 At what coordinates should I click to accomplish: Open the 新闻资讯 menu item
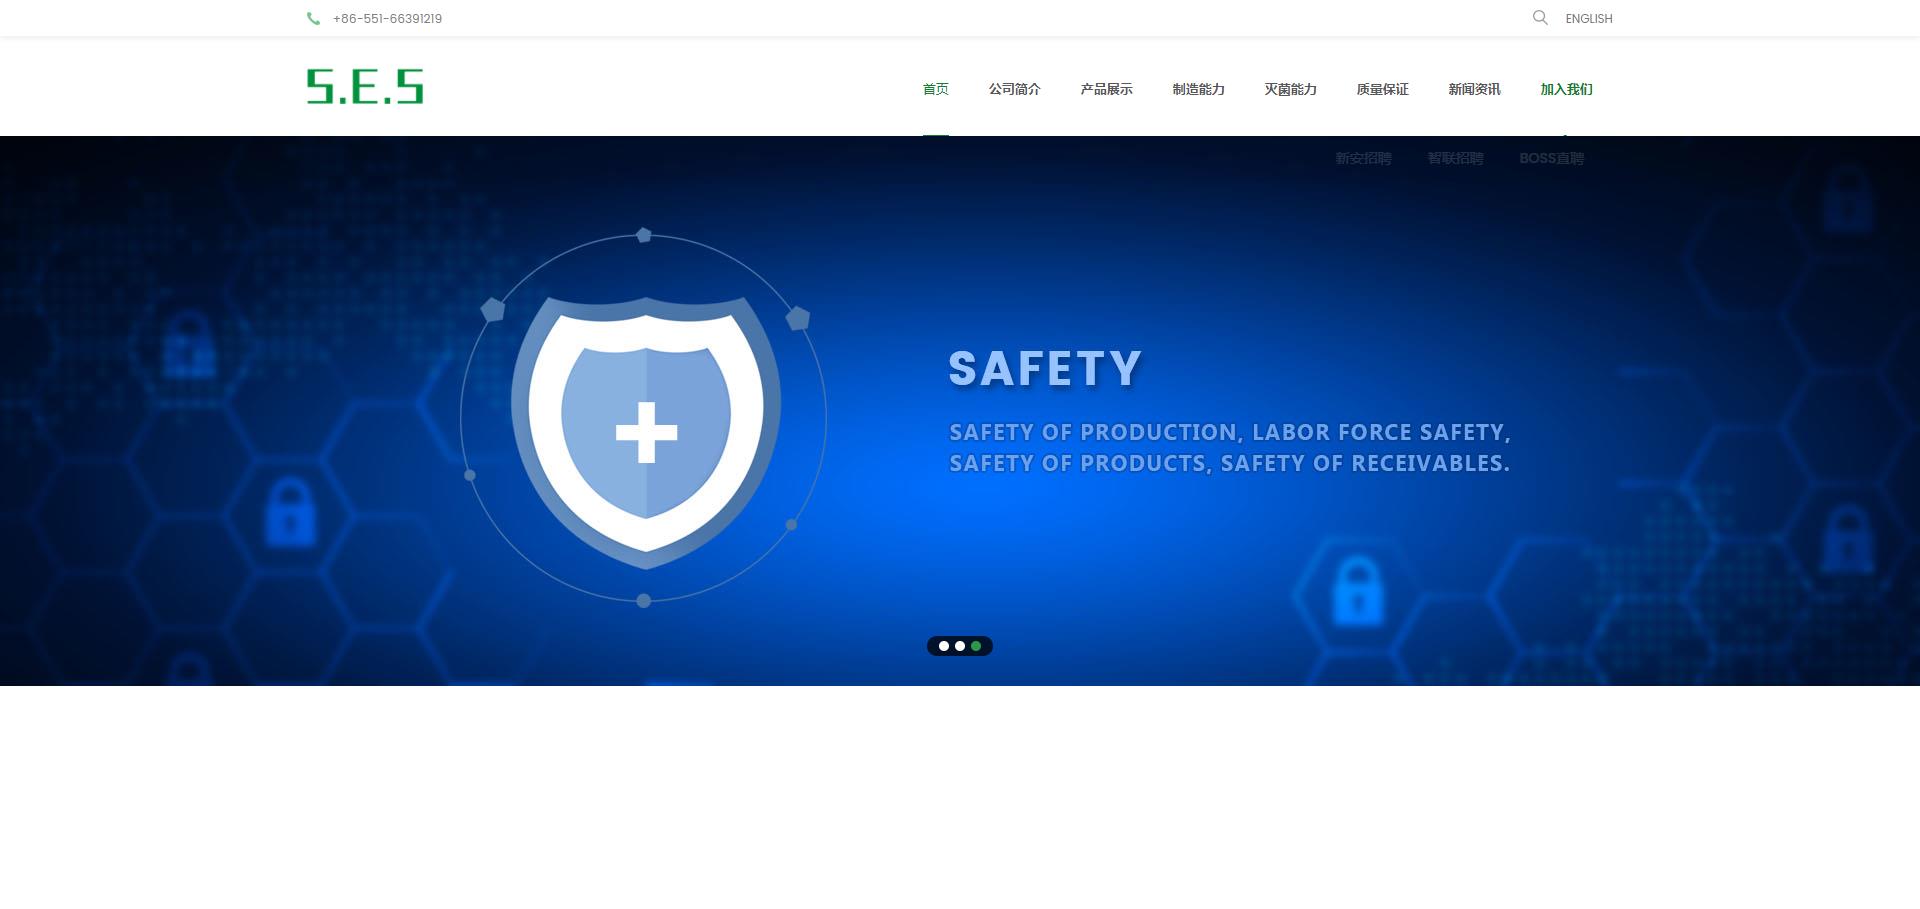pos(1475,89)
